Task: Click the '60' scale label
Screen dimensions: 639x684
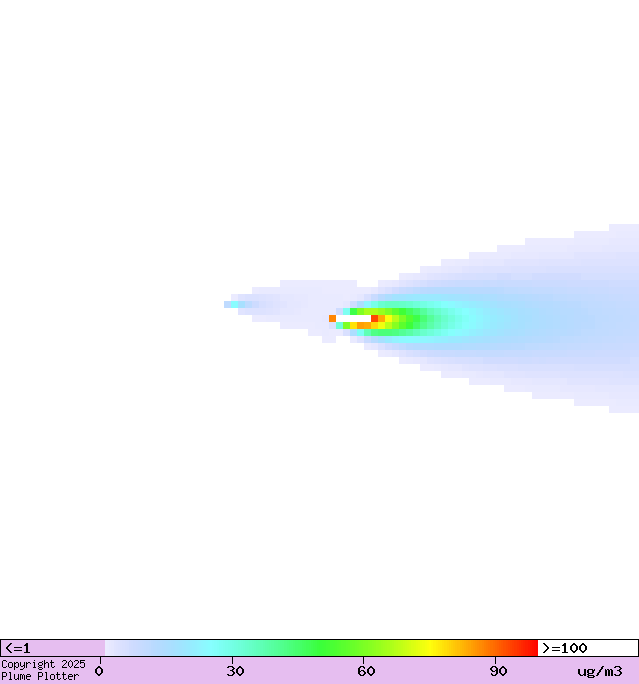Action: [x=366, y=671]
